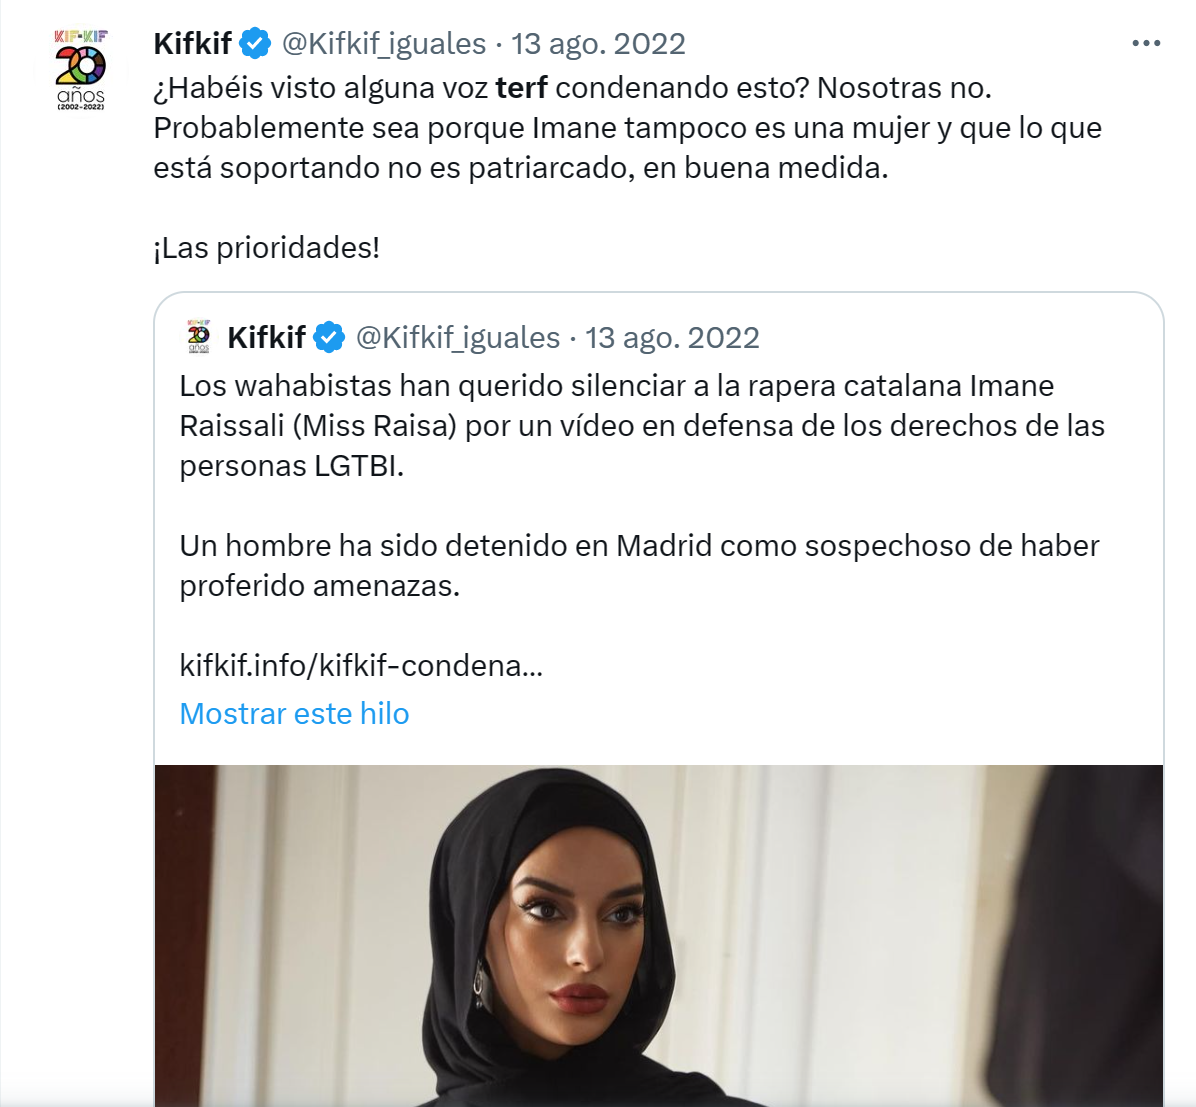Click the Kifkif 20 años profile avatar
Screen dimensions: 1196x1107
pos(80,70)
